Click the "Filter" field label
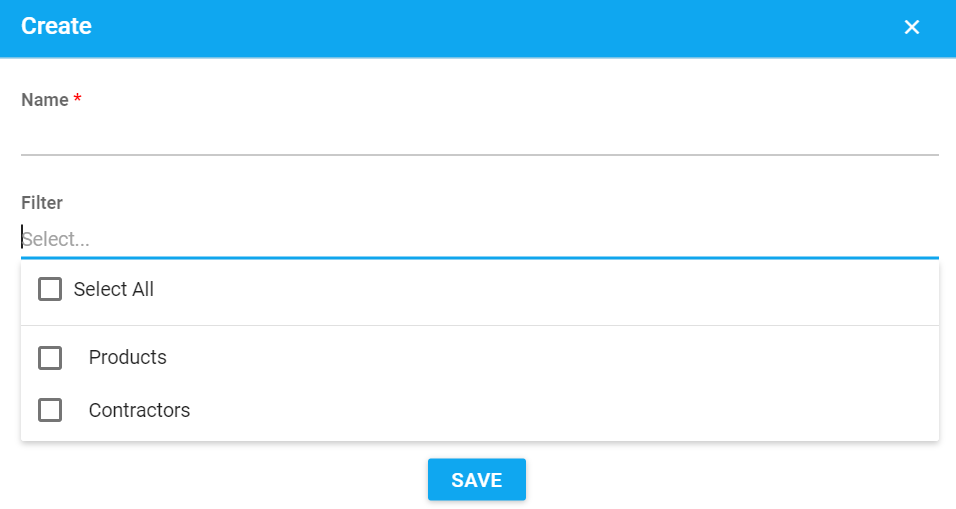 pyautogui.click(x=42, y=203)
